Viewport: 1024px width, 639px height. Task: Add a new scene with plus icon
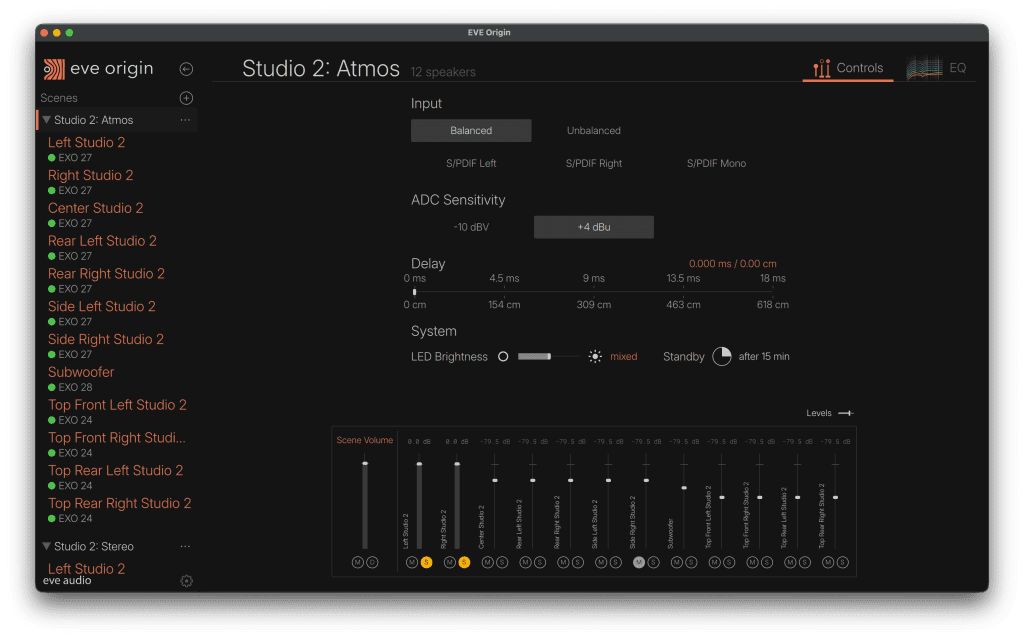pos(186,98)
